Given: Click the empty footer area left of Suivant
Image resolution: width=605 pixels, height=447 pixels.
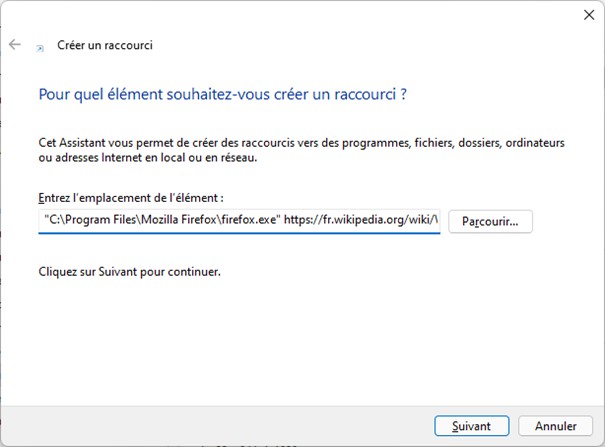Looking at the screenshot, I should (220, 426).
